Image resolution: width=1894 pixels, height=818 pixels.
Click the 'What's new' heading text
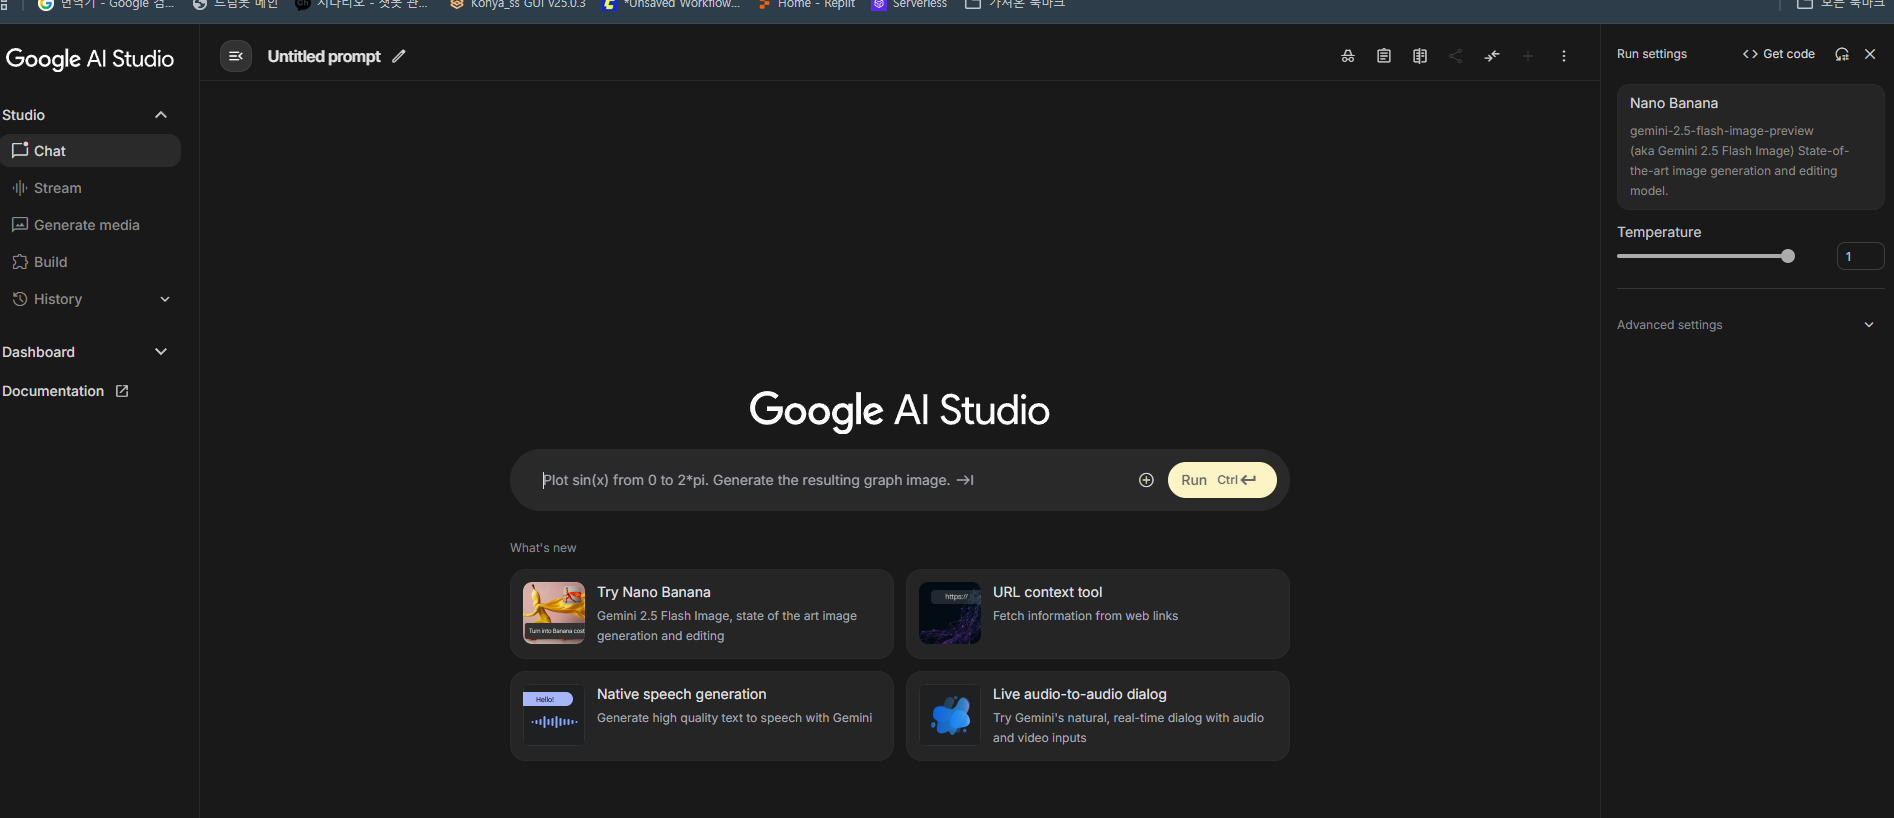pos(543,548)
